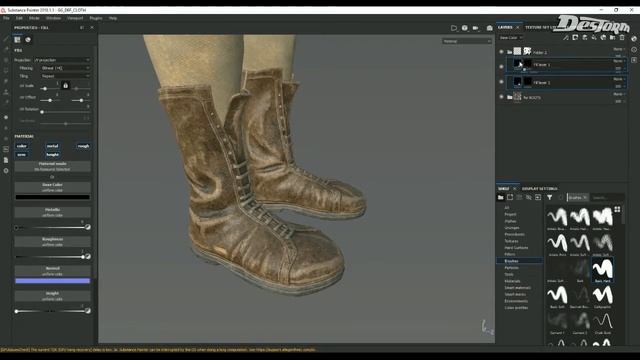The height and width of the screenshot is (360, 640).
Task: Click the add fill layer icon in Layers
Action: (x=594, y=38)
